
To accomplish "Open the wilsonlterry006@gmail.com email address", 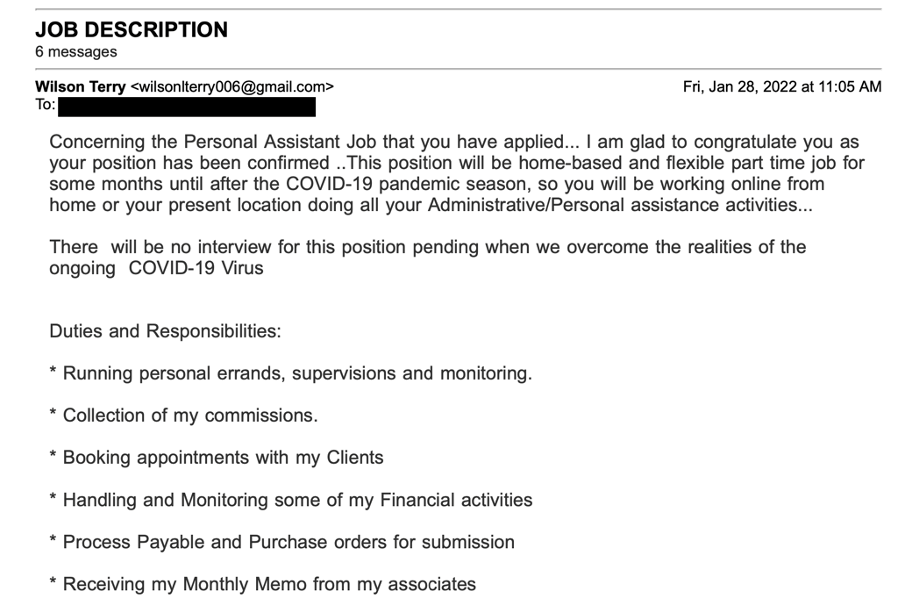I will (x=232, y=87).
